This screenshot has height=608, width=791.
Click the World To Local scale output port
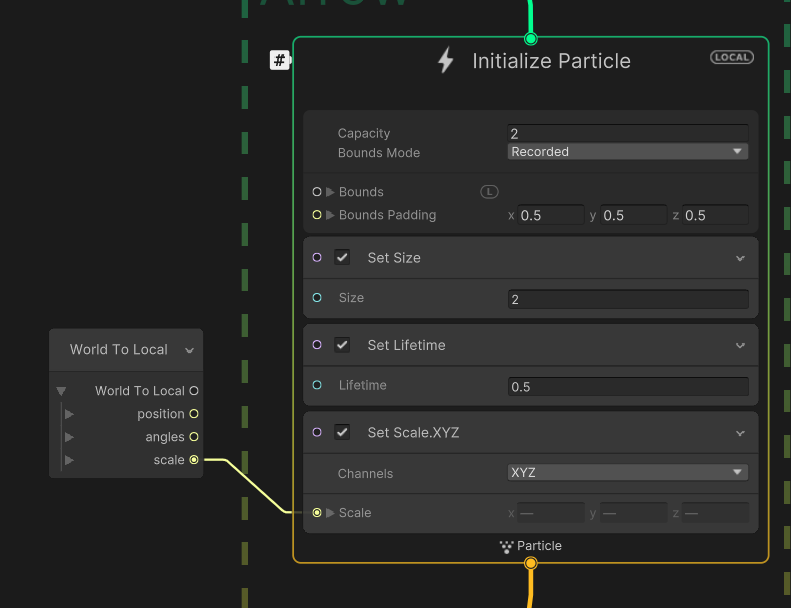click(x=194, y=460)
